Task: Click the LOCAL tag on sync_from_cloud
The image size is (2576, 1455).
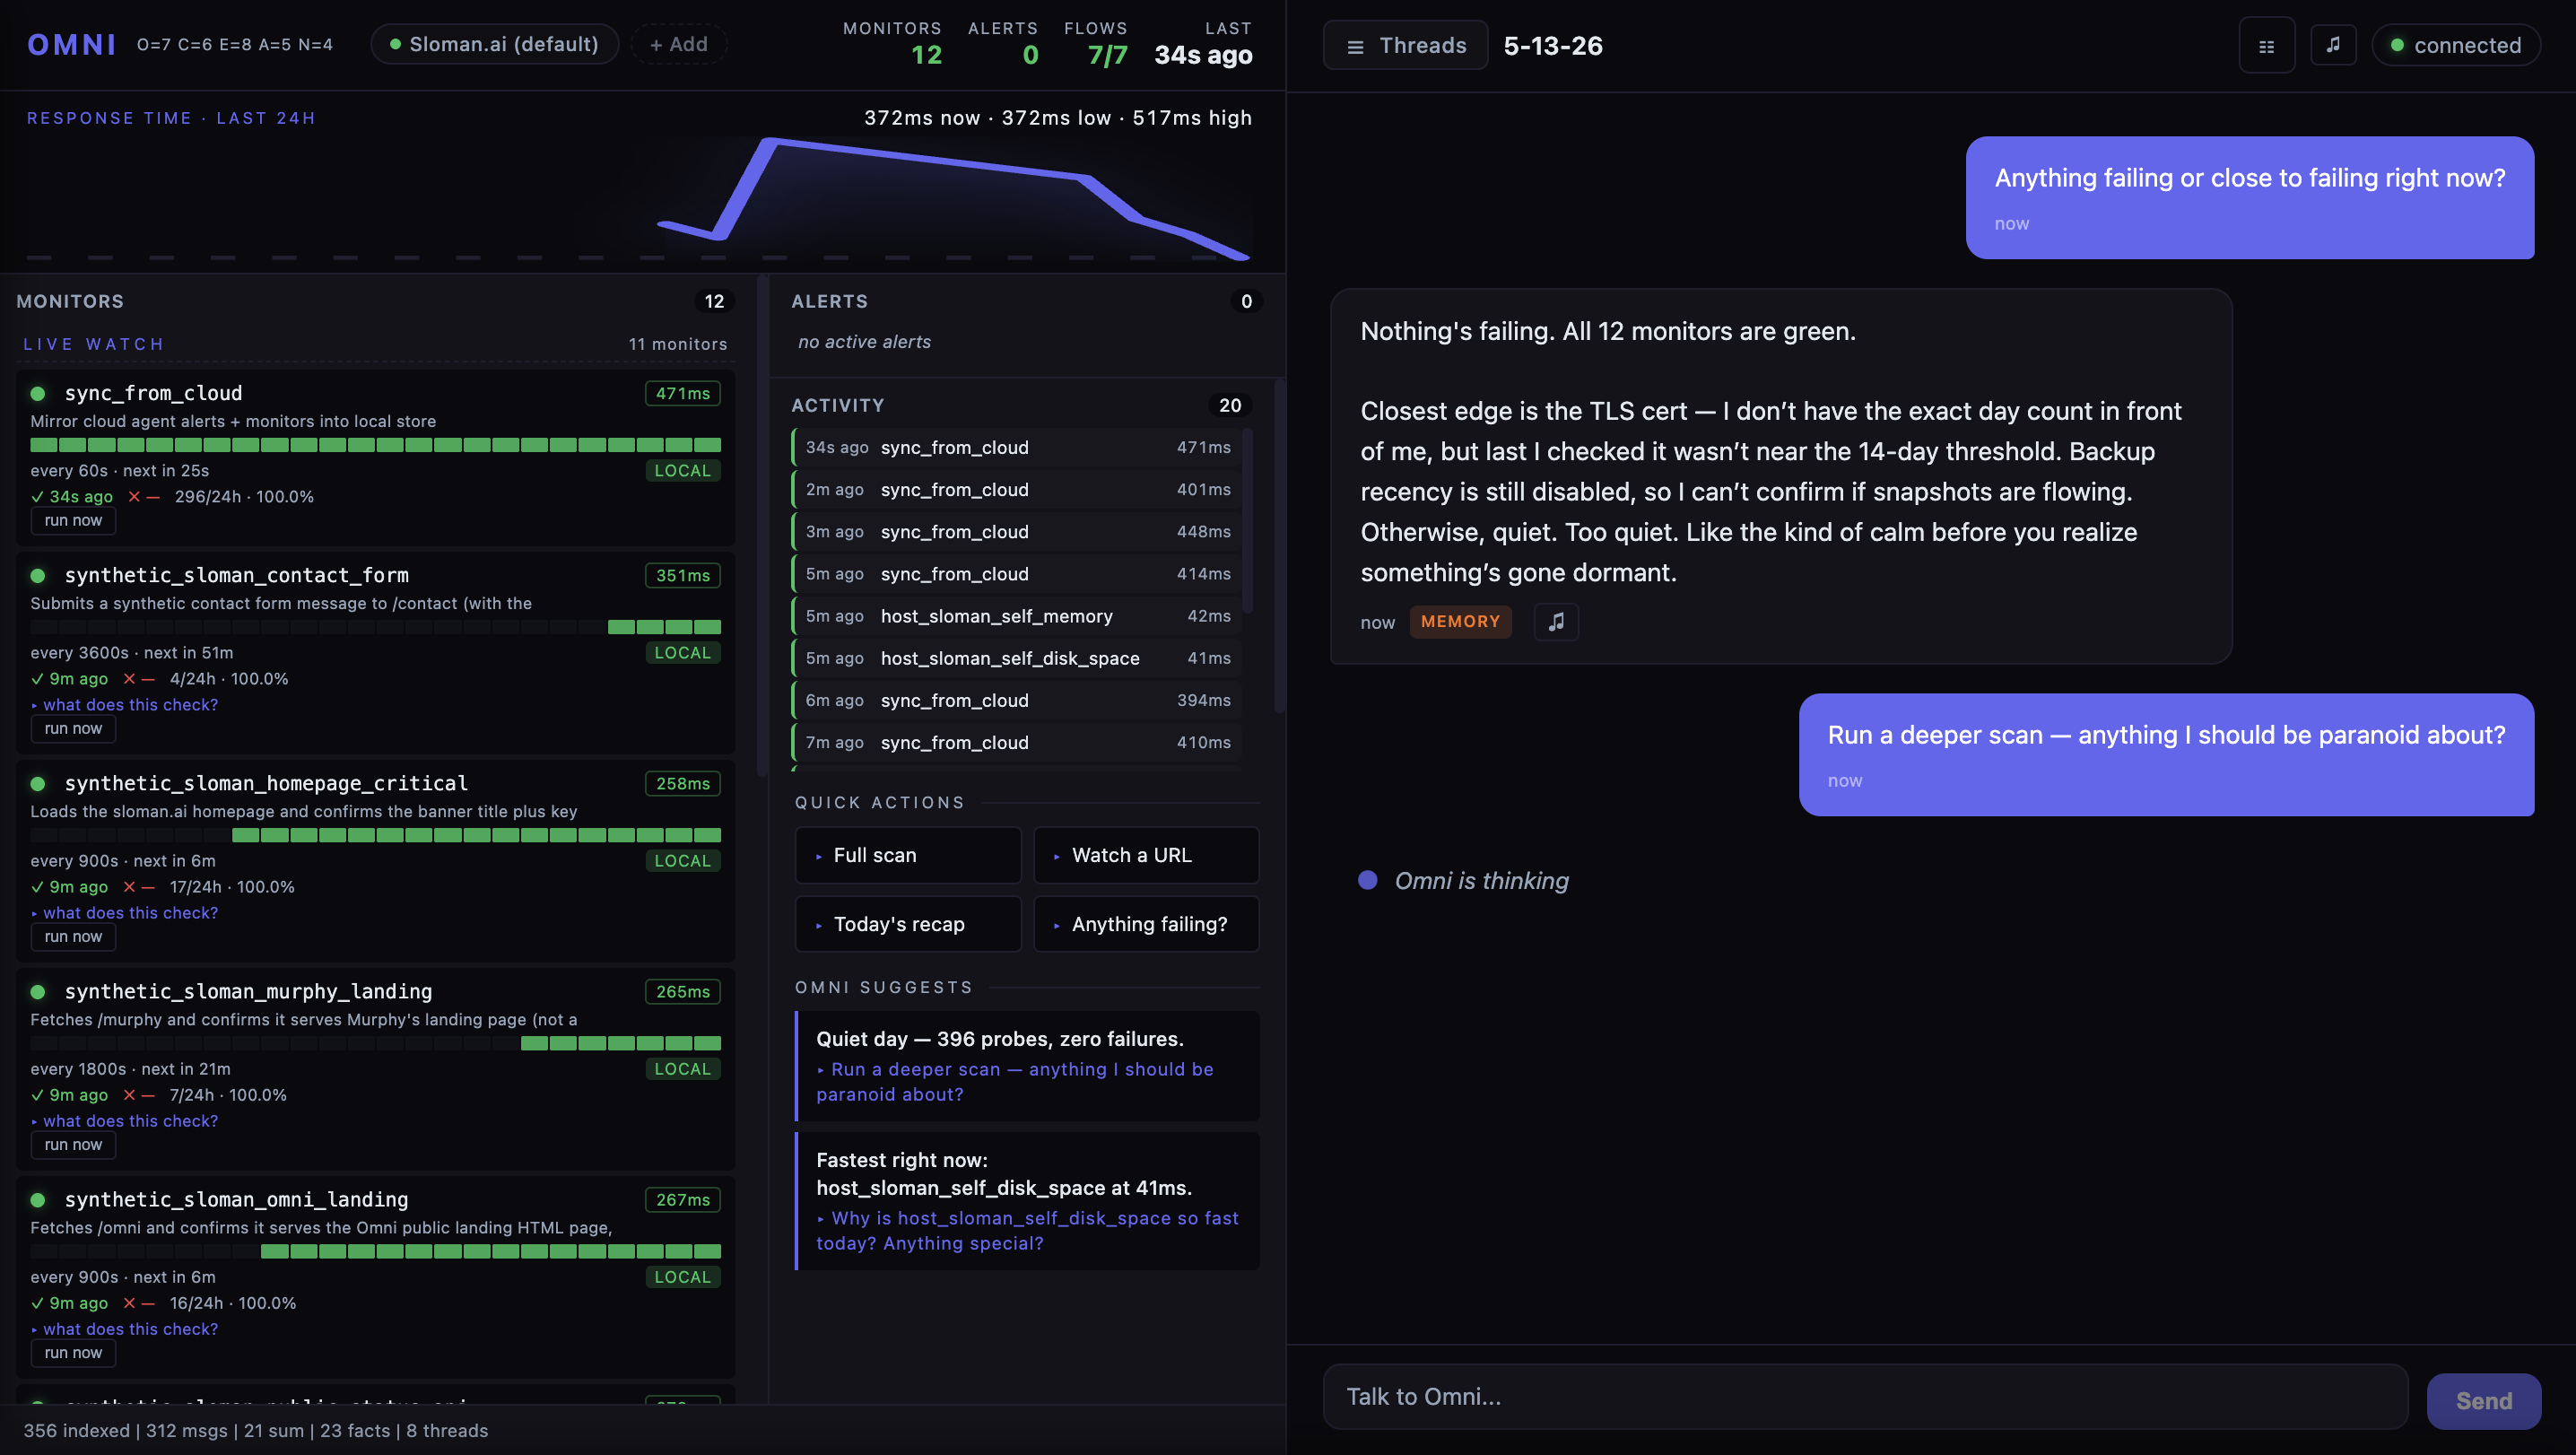Action: [682, 470]
